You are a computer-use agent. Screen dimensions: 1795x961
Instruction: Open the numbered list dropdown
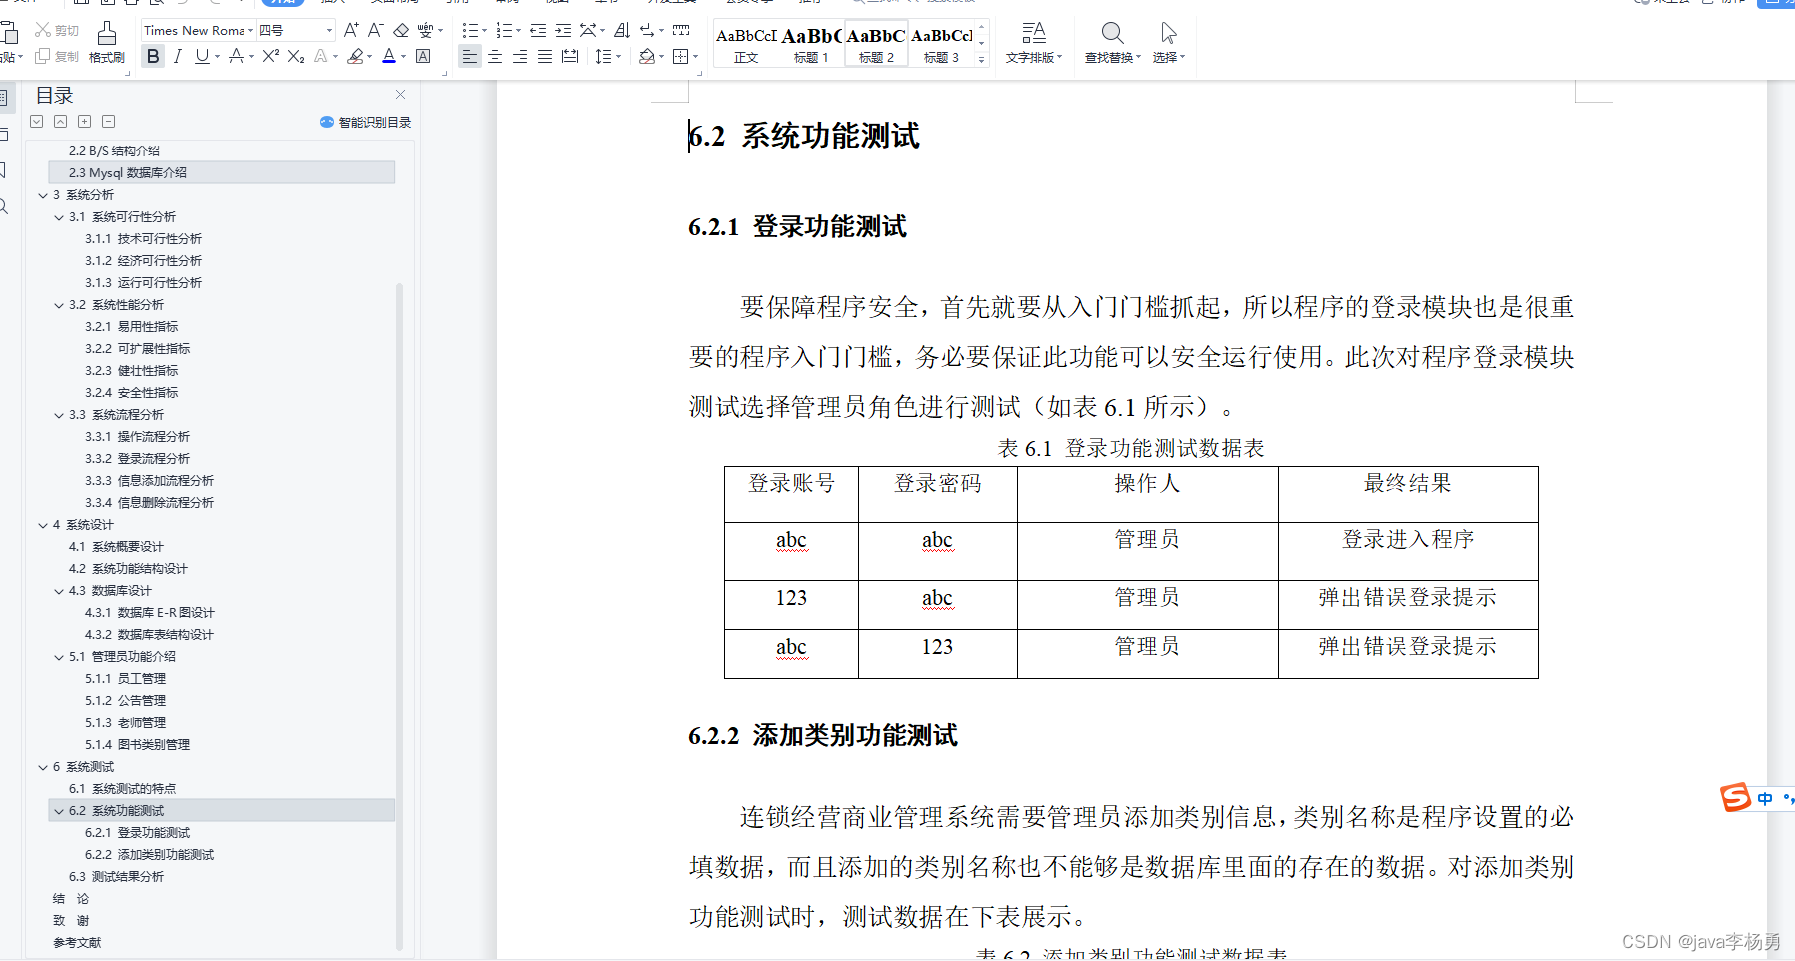[519, 31]
